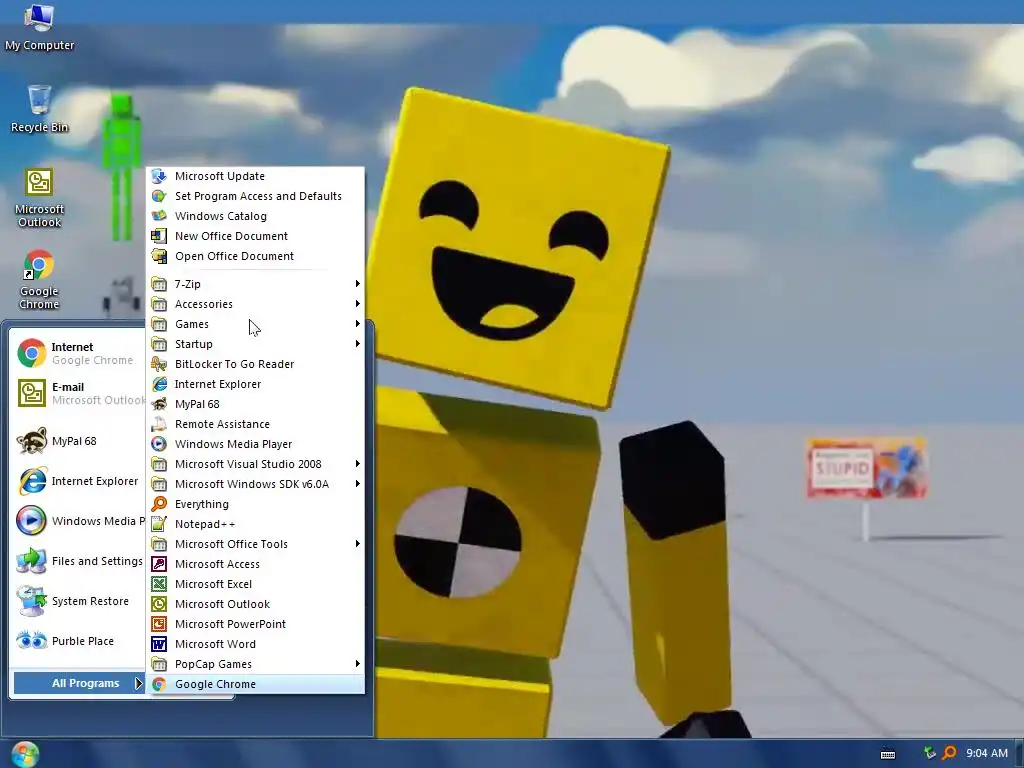Click the Everything magnifier tray icon
This screenshot has width=1024, height=768.
950,753
